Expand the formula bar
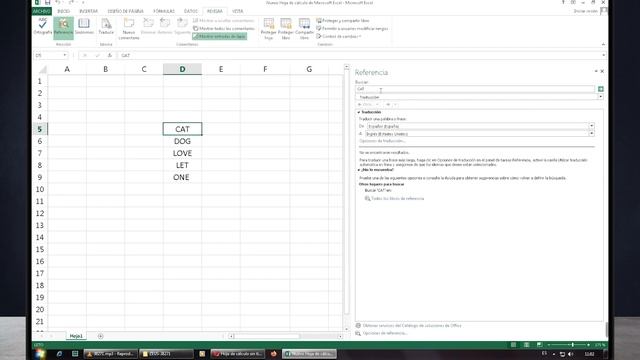 click(603, 55)
